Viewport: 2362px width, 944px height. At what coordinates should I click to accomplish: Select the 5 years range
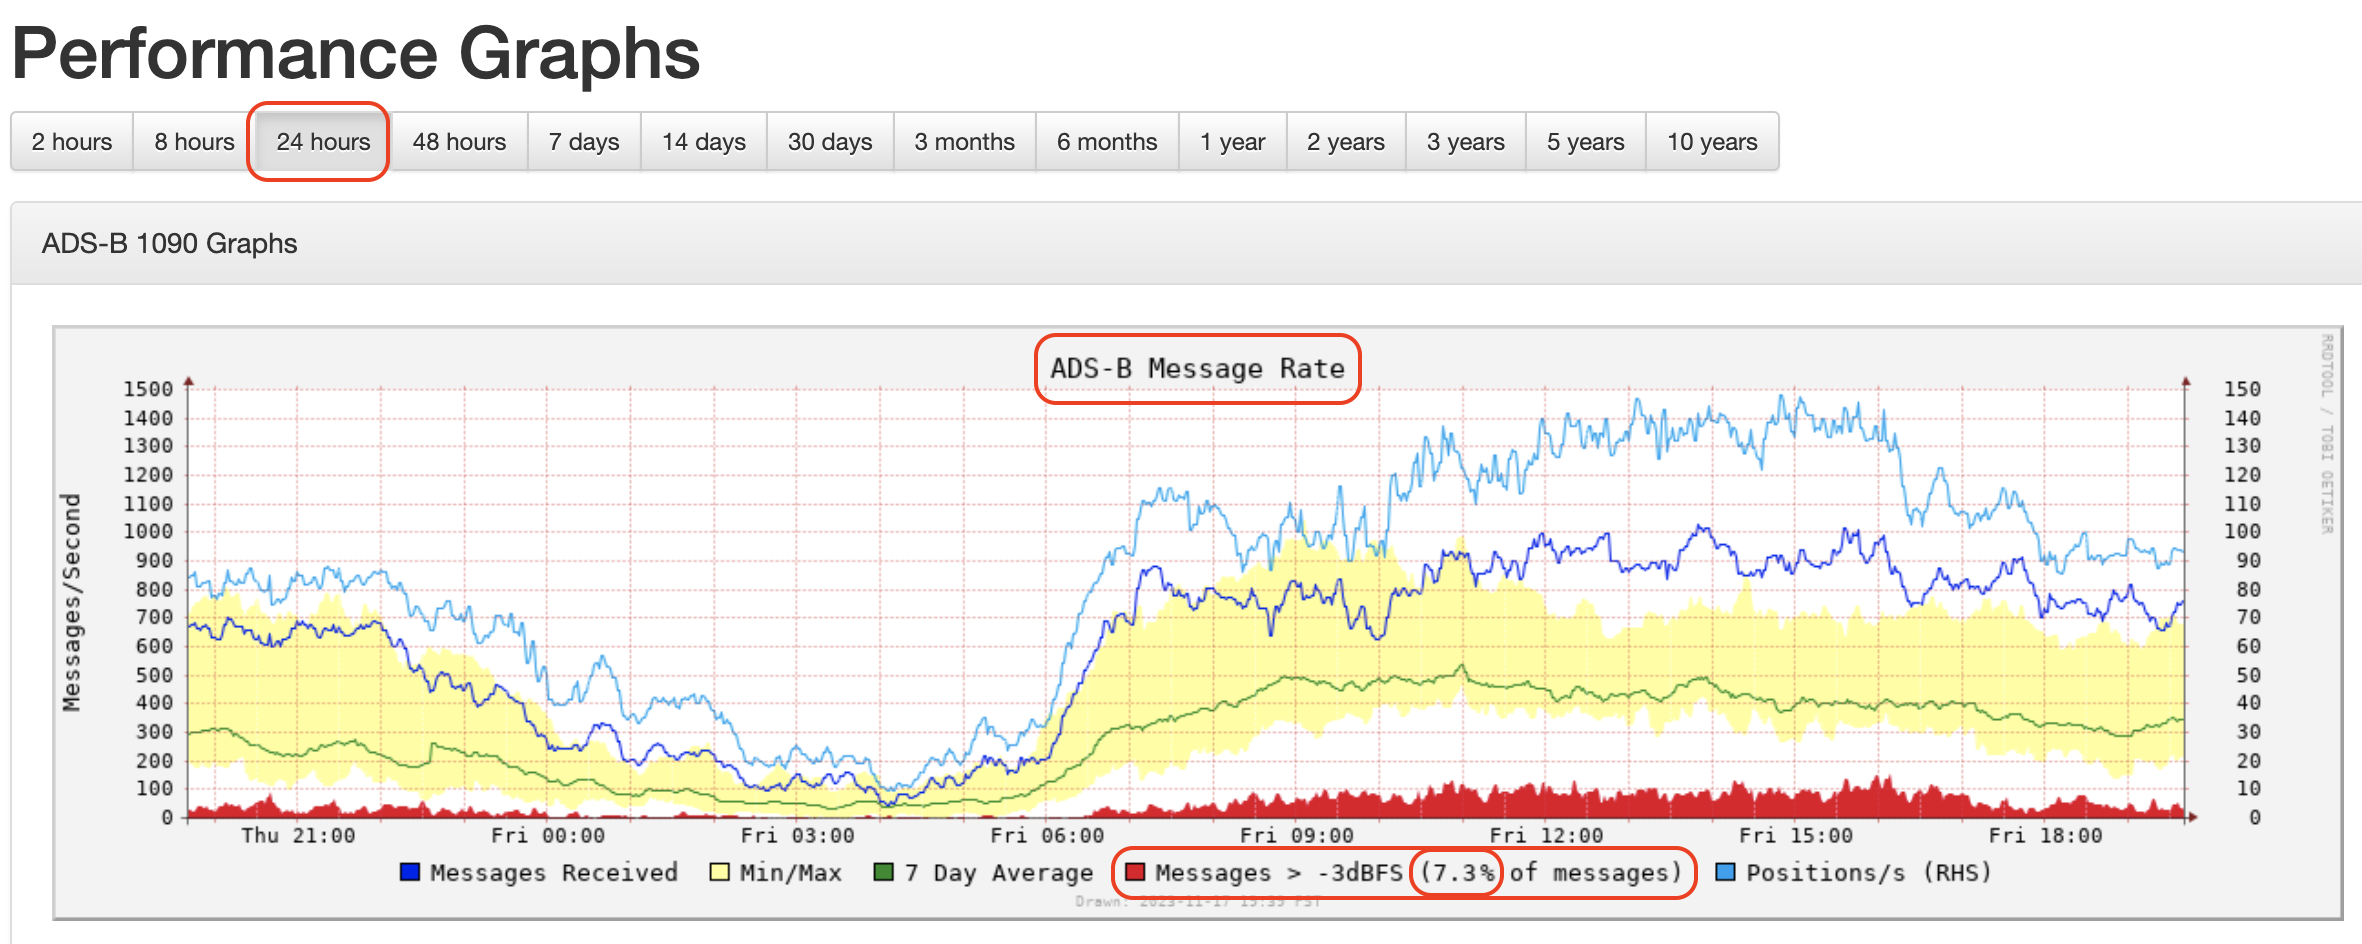1586,142
